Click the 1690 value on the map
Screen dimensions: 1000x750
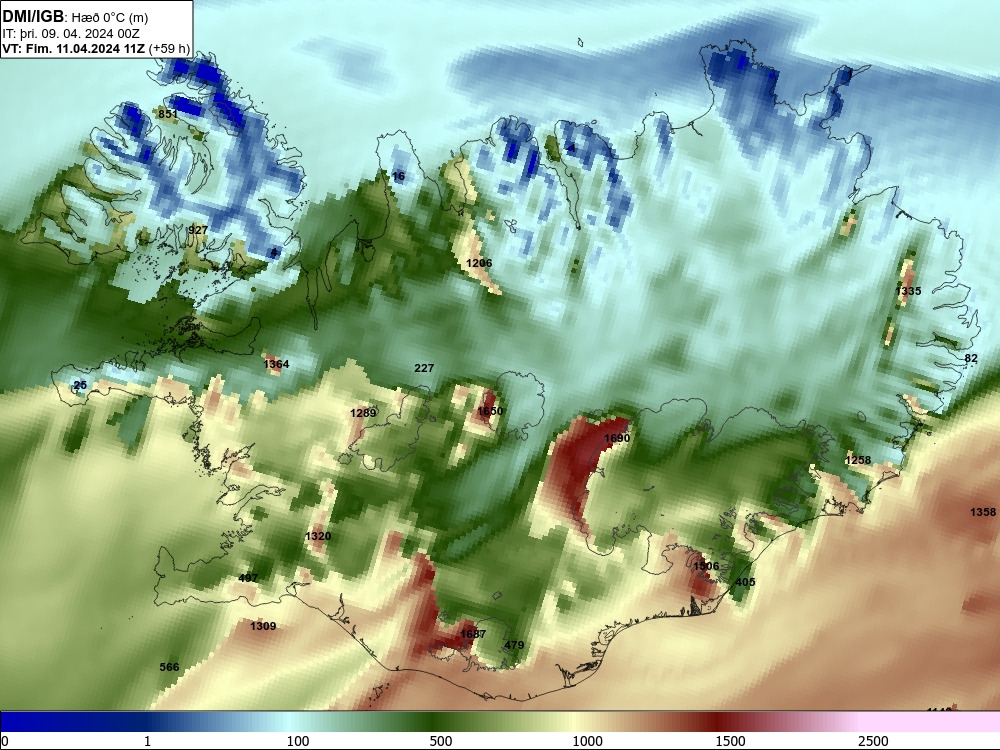[617, 438]
